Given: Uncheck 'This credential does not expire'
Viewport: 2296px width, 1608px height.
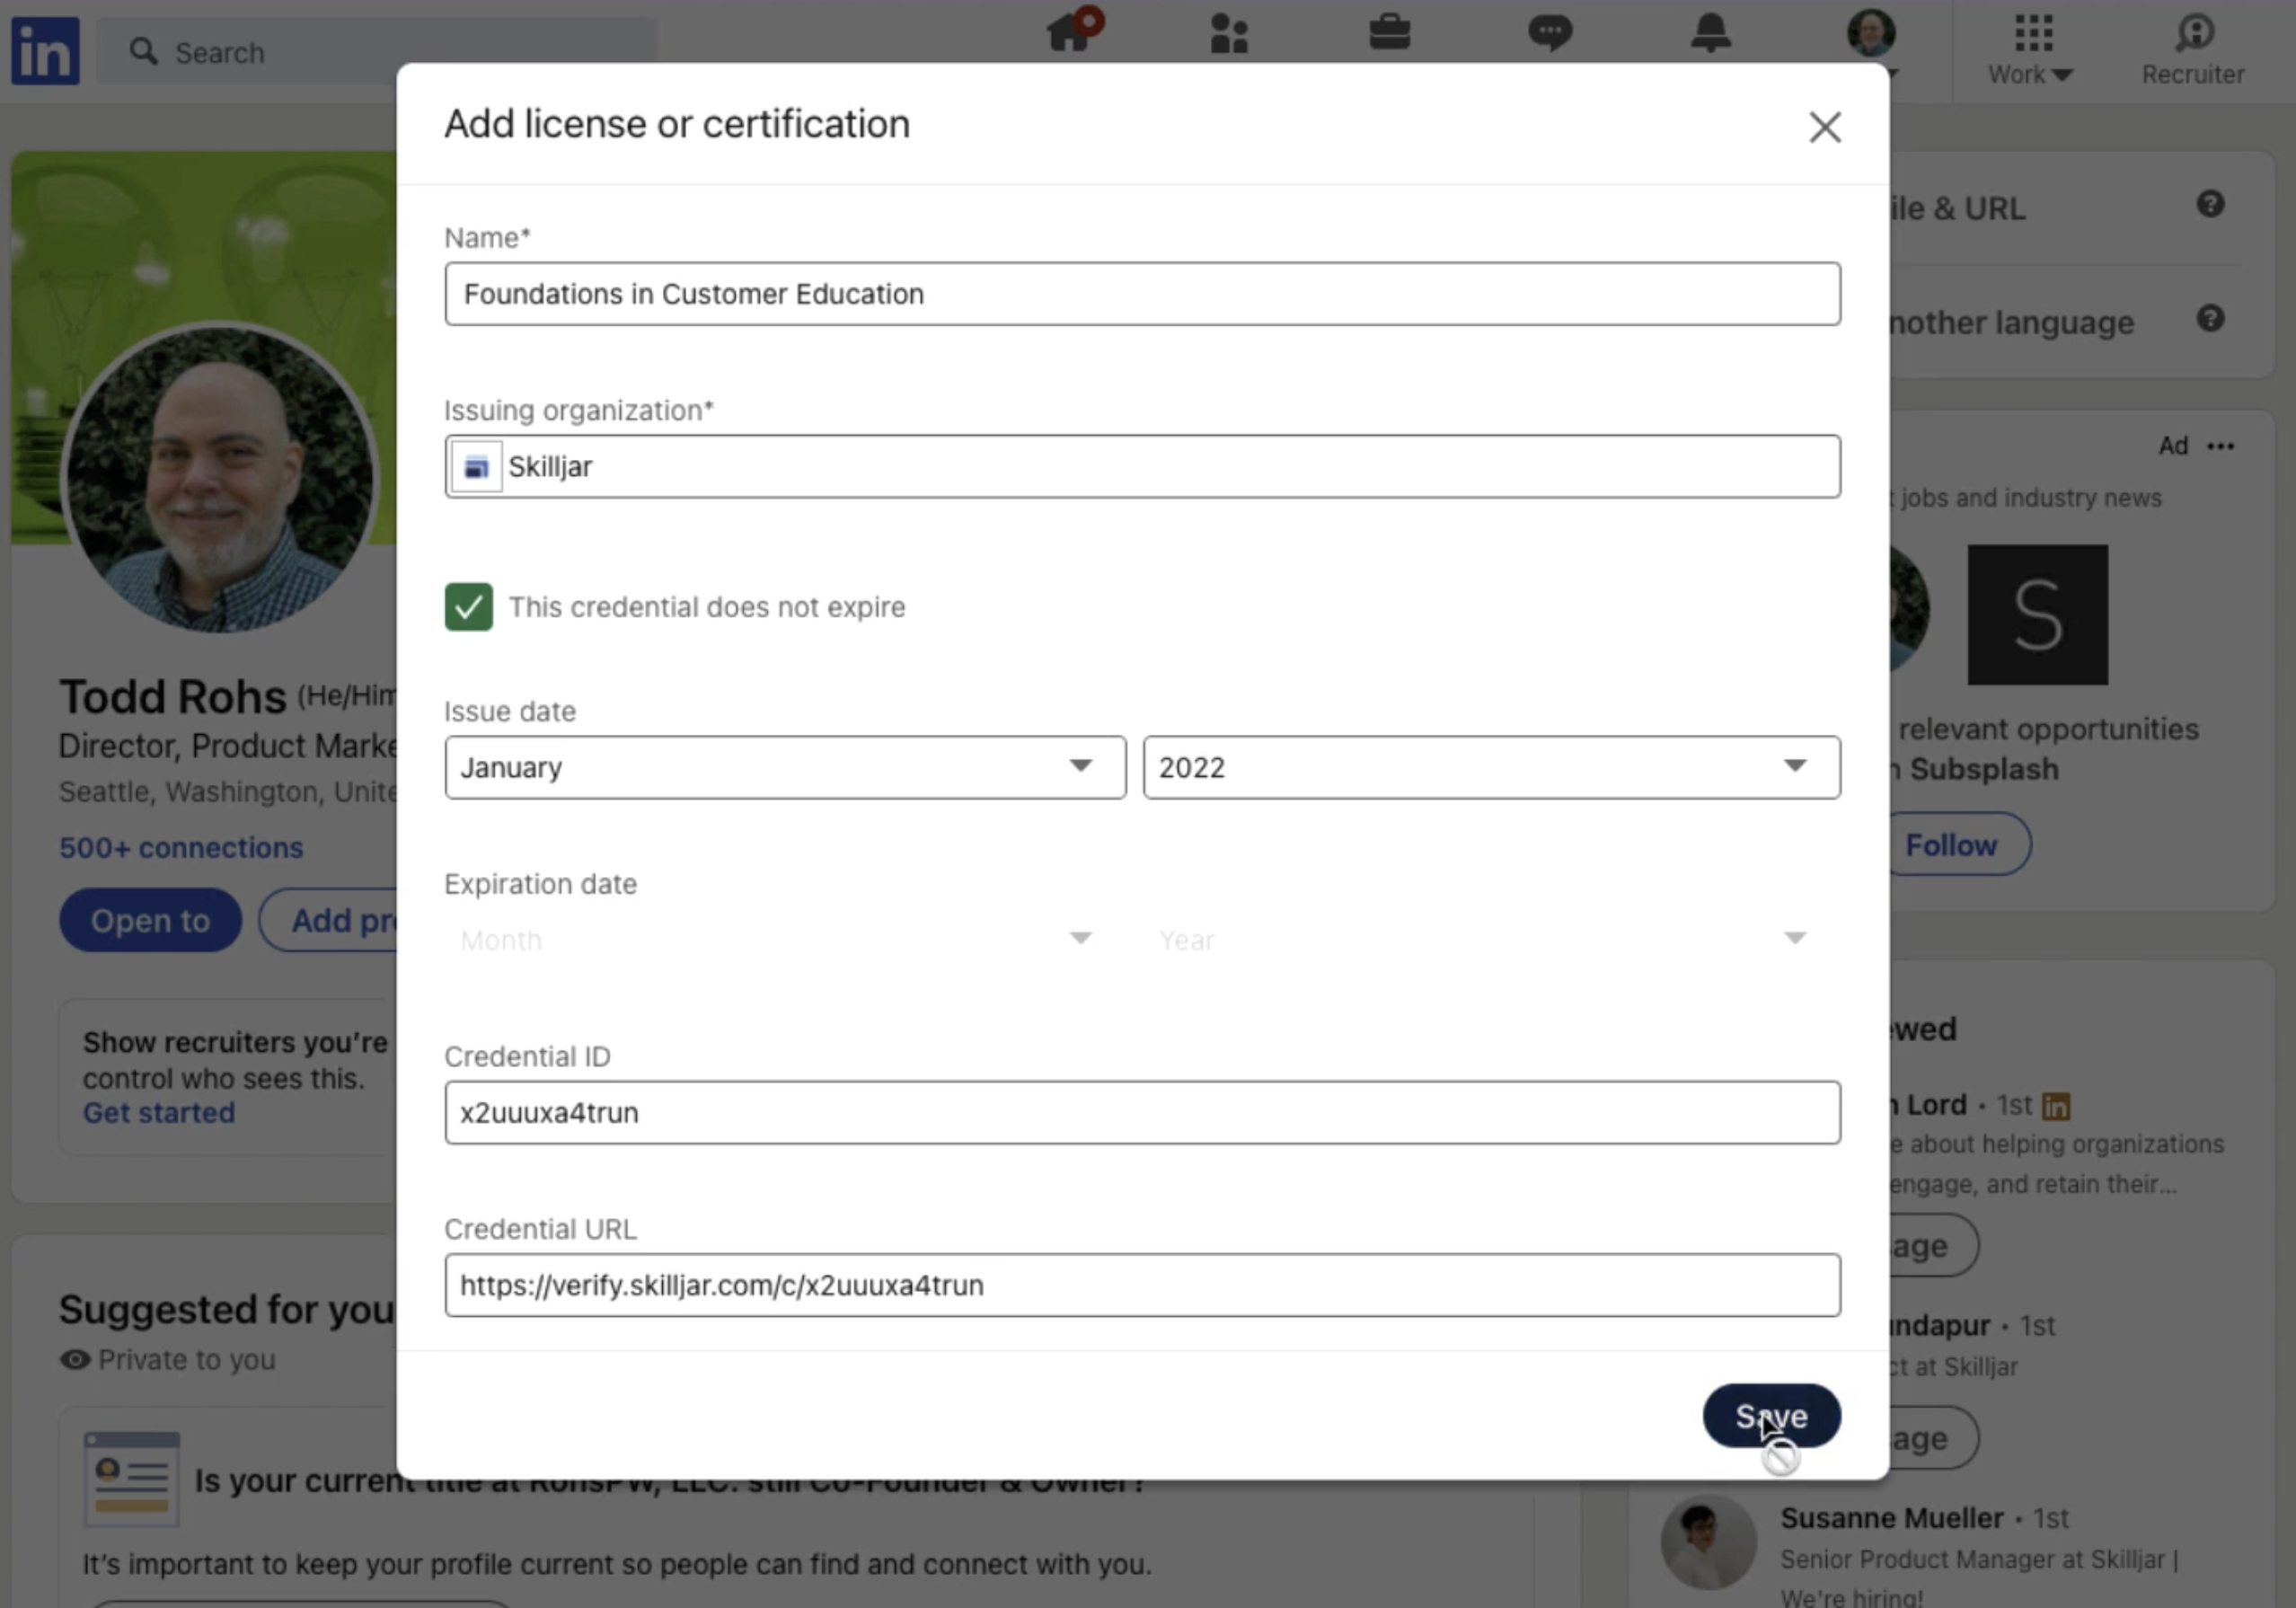Looking at the screenshot, I should tap(468, 607).
